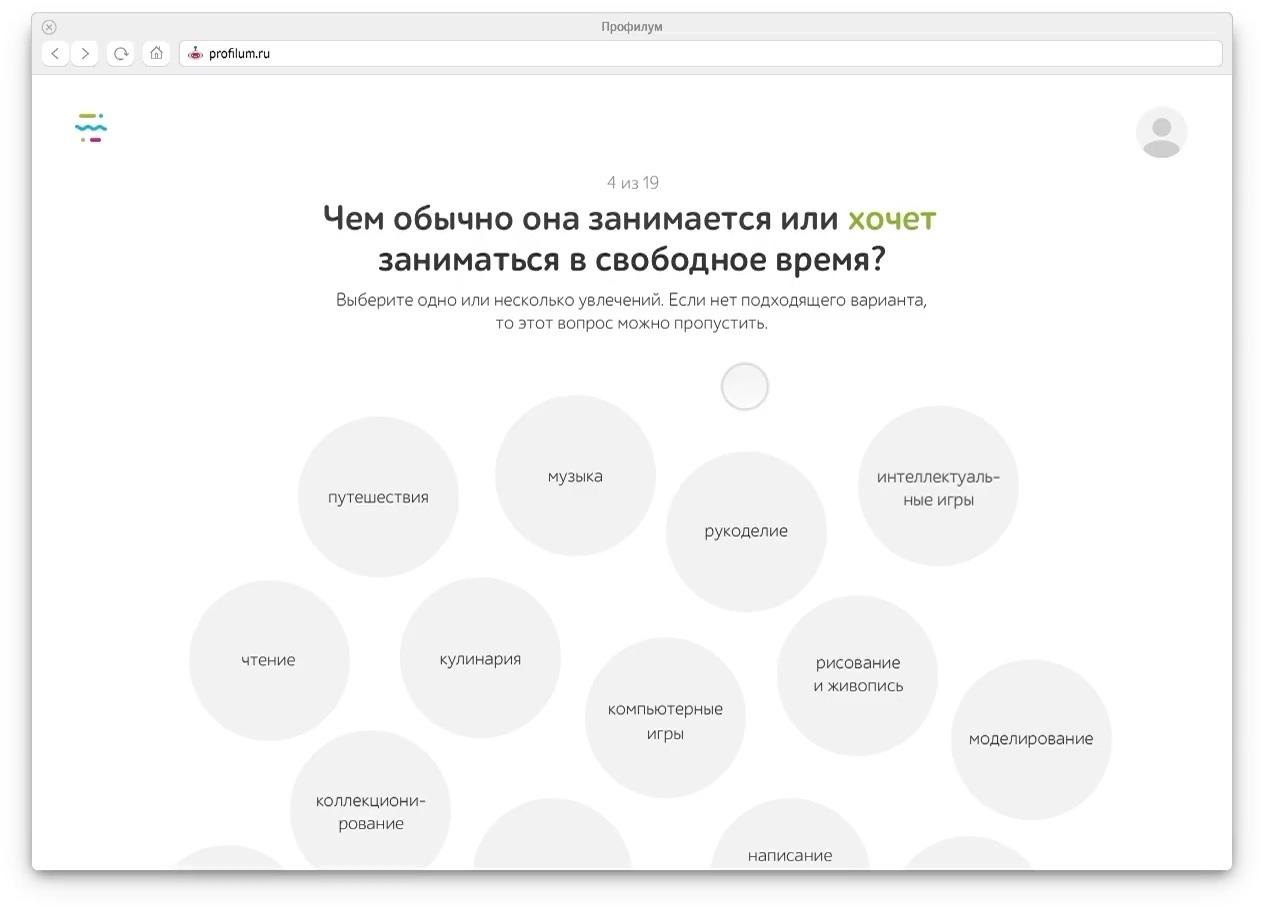Click the site favicon in the address bar
The width and height of the screenshot is (1264, 908).
pyautogui.click(x=195, y=54)
